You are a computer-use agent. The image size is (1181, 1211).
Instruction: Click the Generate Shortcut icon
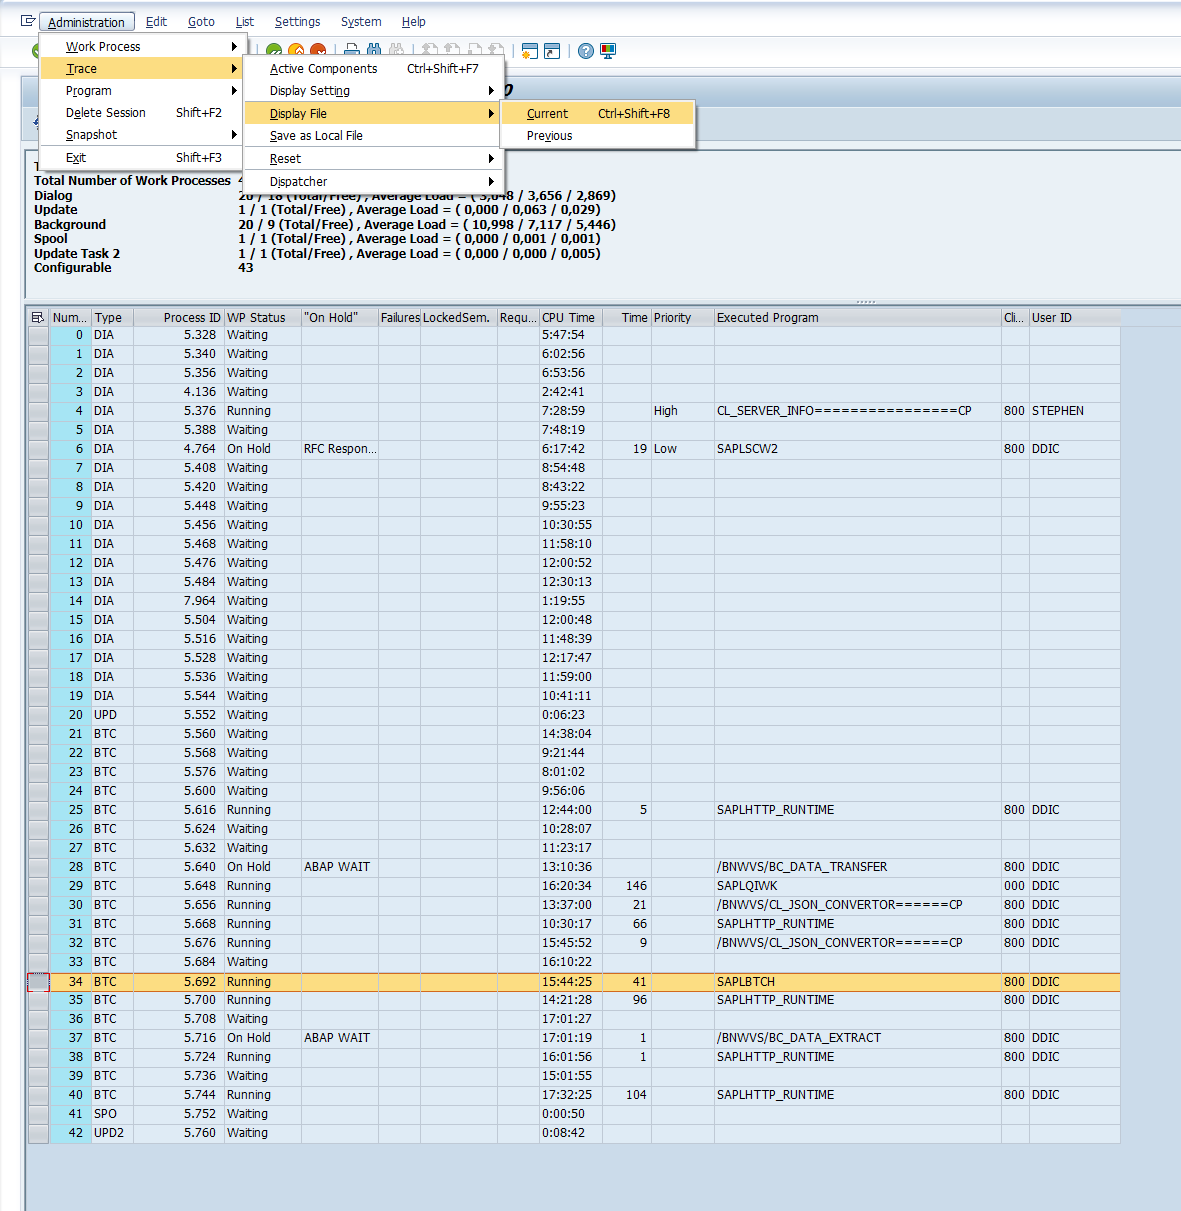click(x=552, y=51)
